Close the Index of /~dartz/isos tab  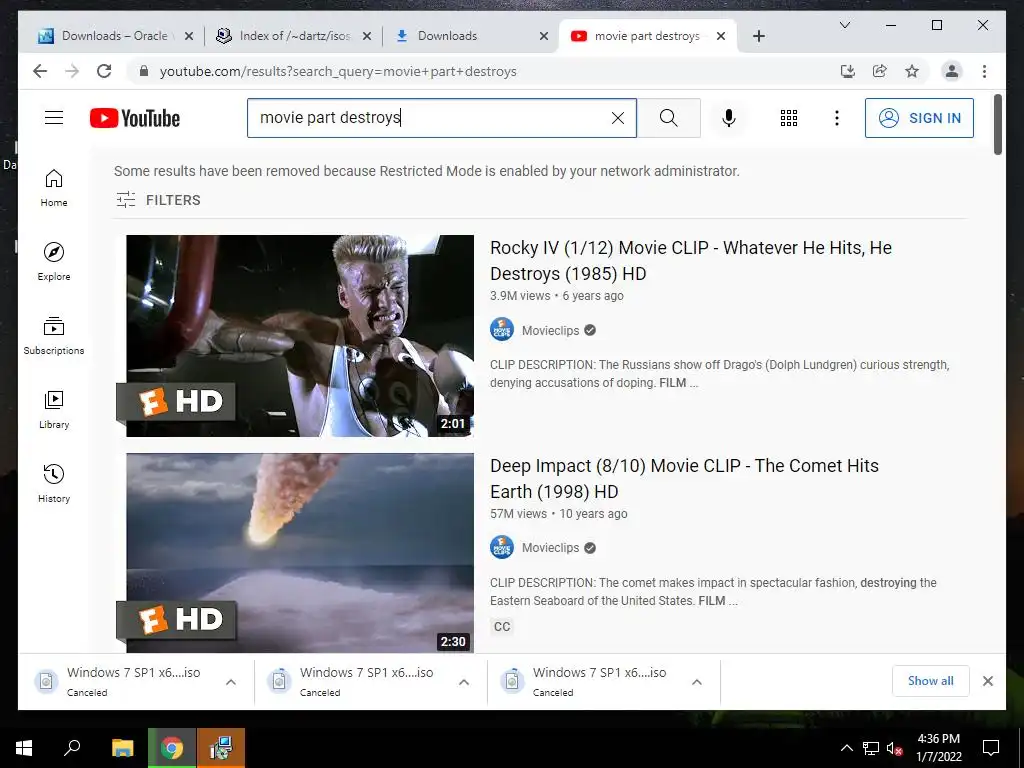coord(367,36)
